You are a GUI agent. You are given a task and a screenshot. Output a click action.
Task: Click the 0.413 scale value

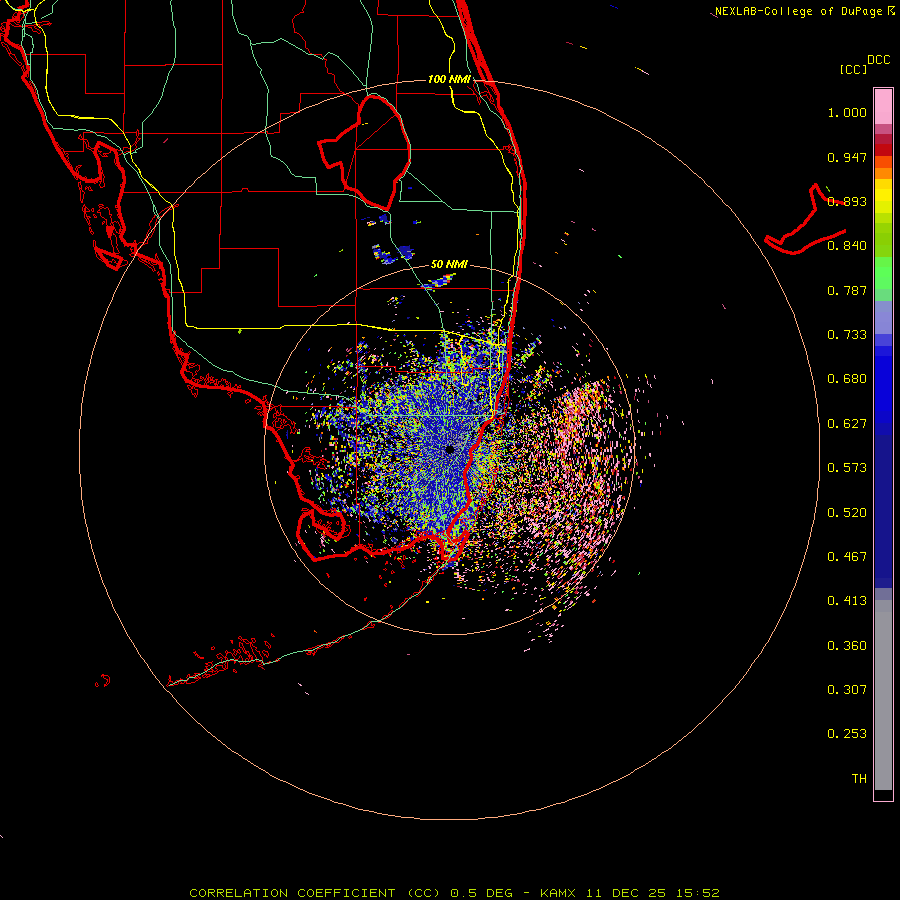coord(847,601)
